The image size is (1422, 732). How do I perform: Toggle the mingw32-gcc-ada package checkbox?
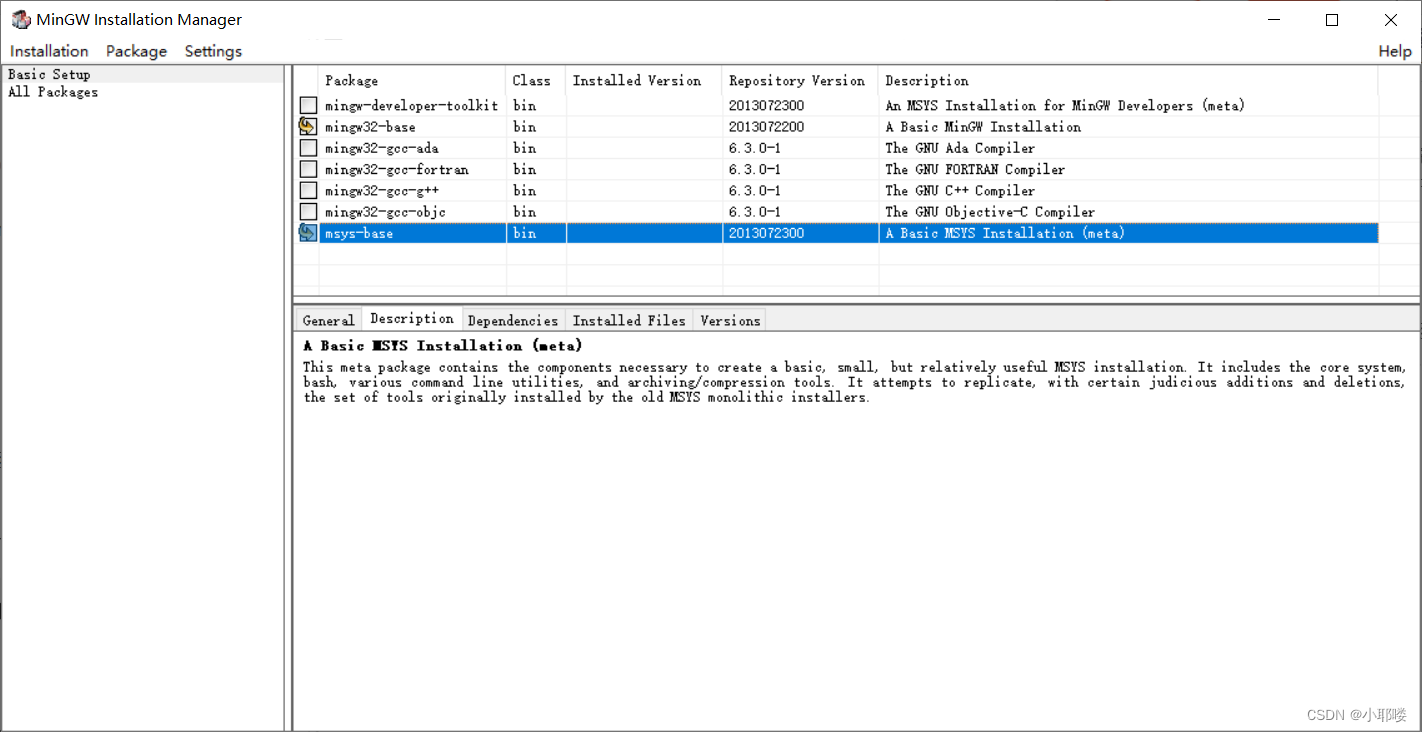(308, 148)
